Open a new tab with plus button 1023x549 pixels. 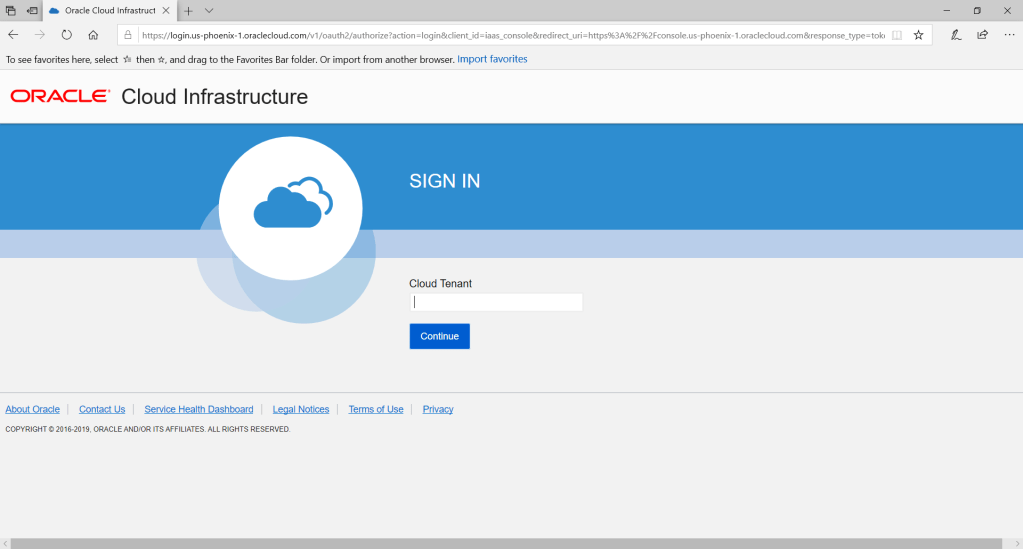188,10
